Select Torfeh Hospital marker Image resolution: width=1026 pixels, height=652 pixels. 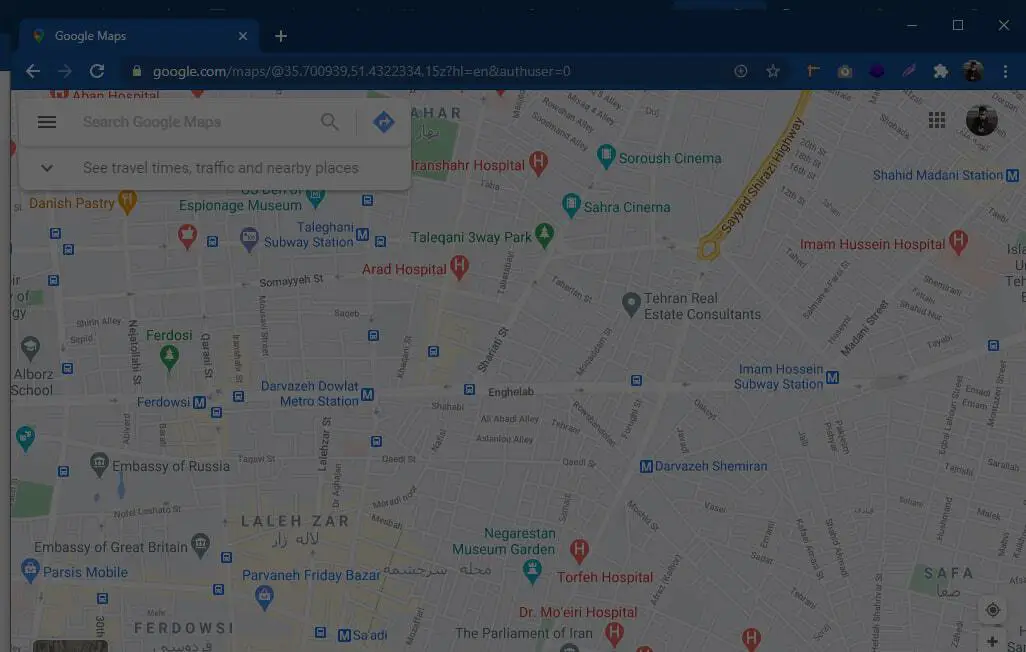pos(579,551)
